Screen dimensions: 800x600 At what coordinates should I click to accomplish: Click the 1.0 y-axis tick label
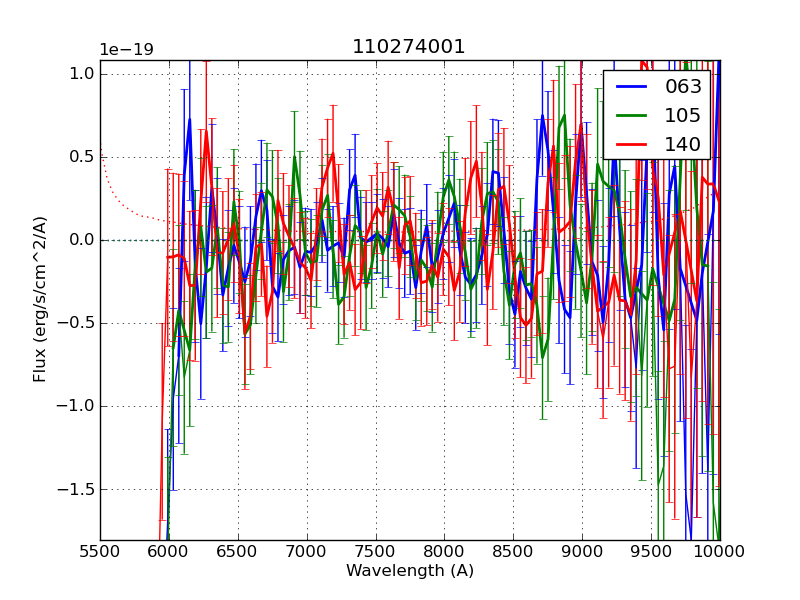click(83, 74)
